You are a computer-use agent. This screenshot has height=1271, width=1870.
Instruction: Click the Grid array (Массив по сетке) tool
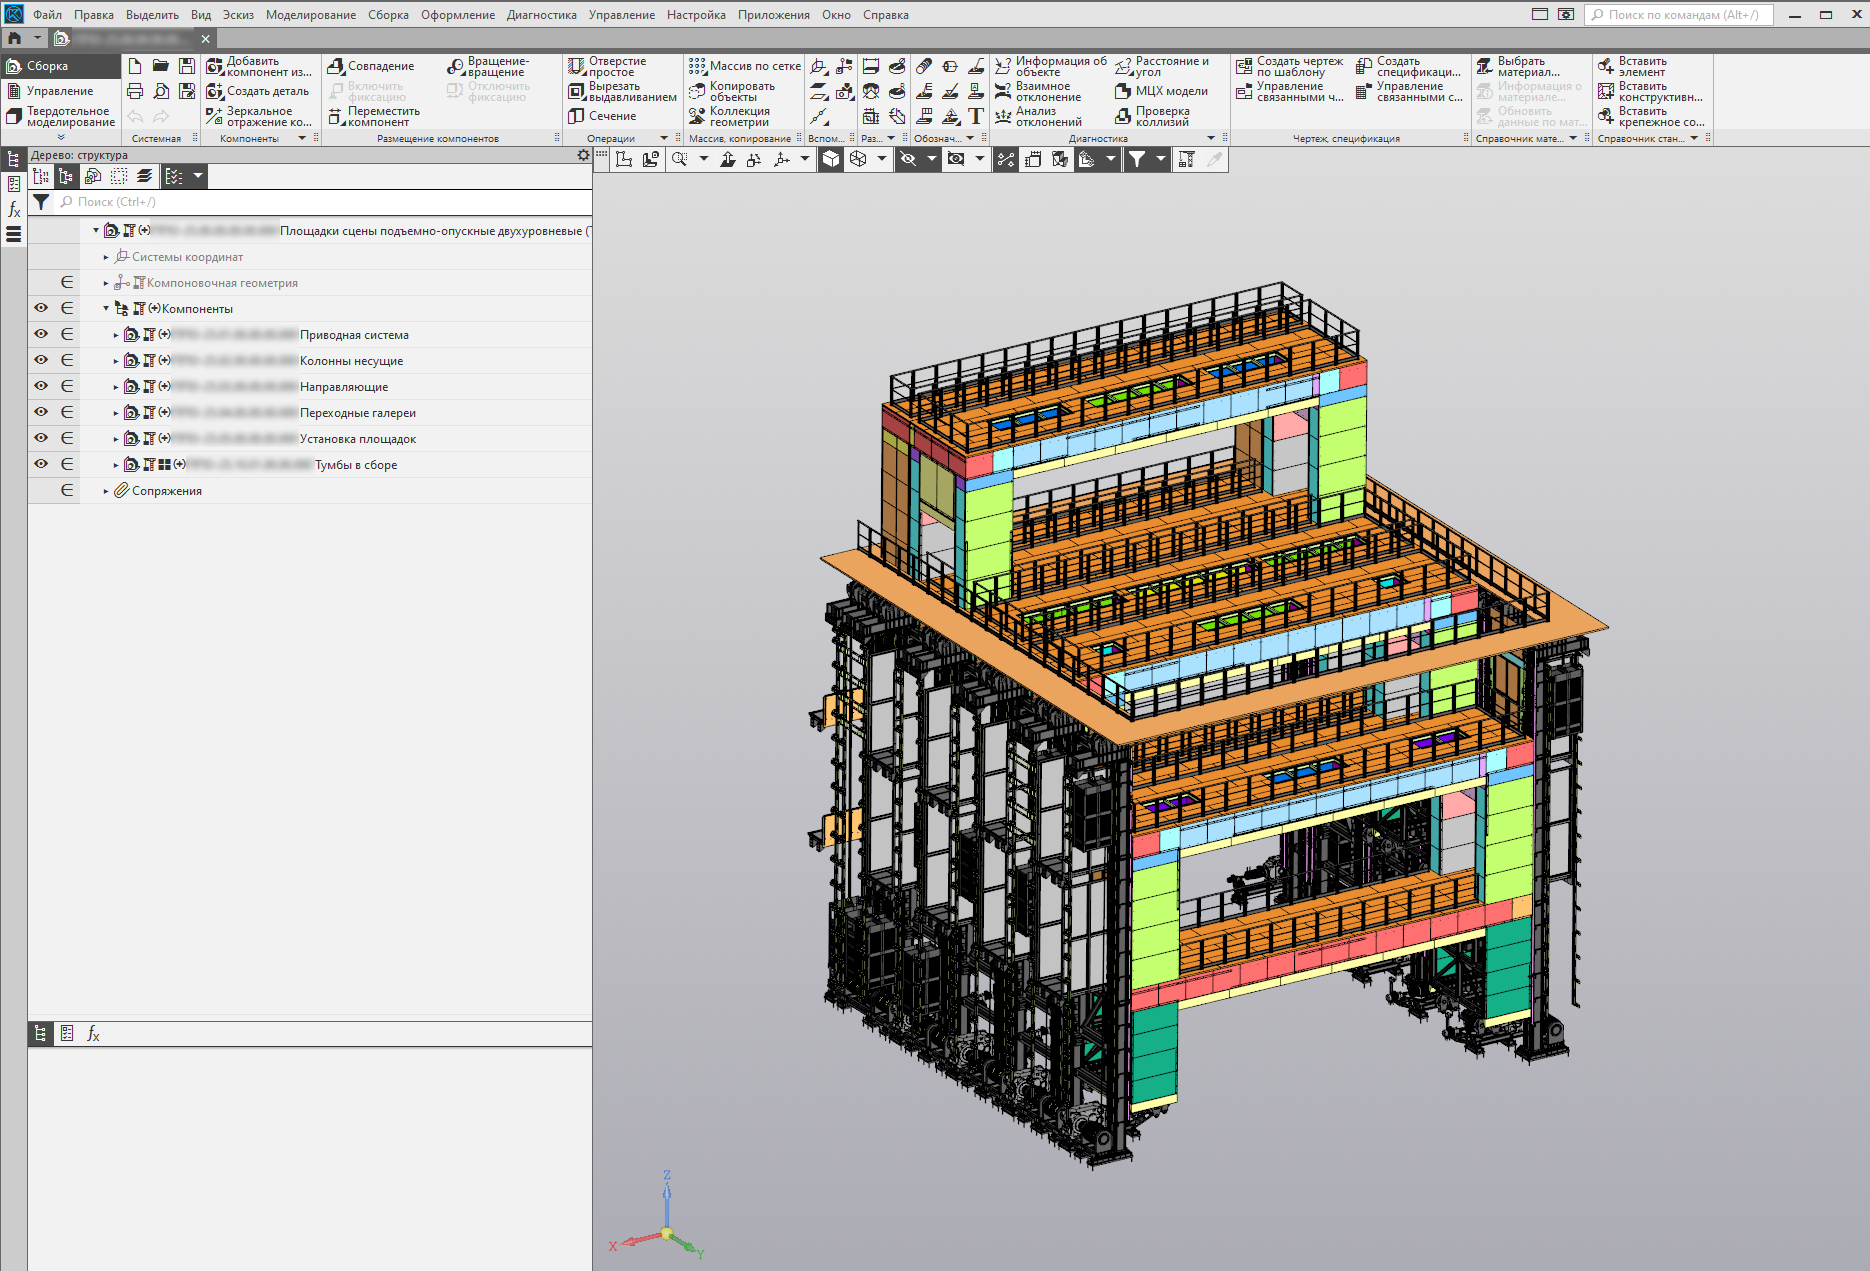[x=744, y=66]
